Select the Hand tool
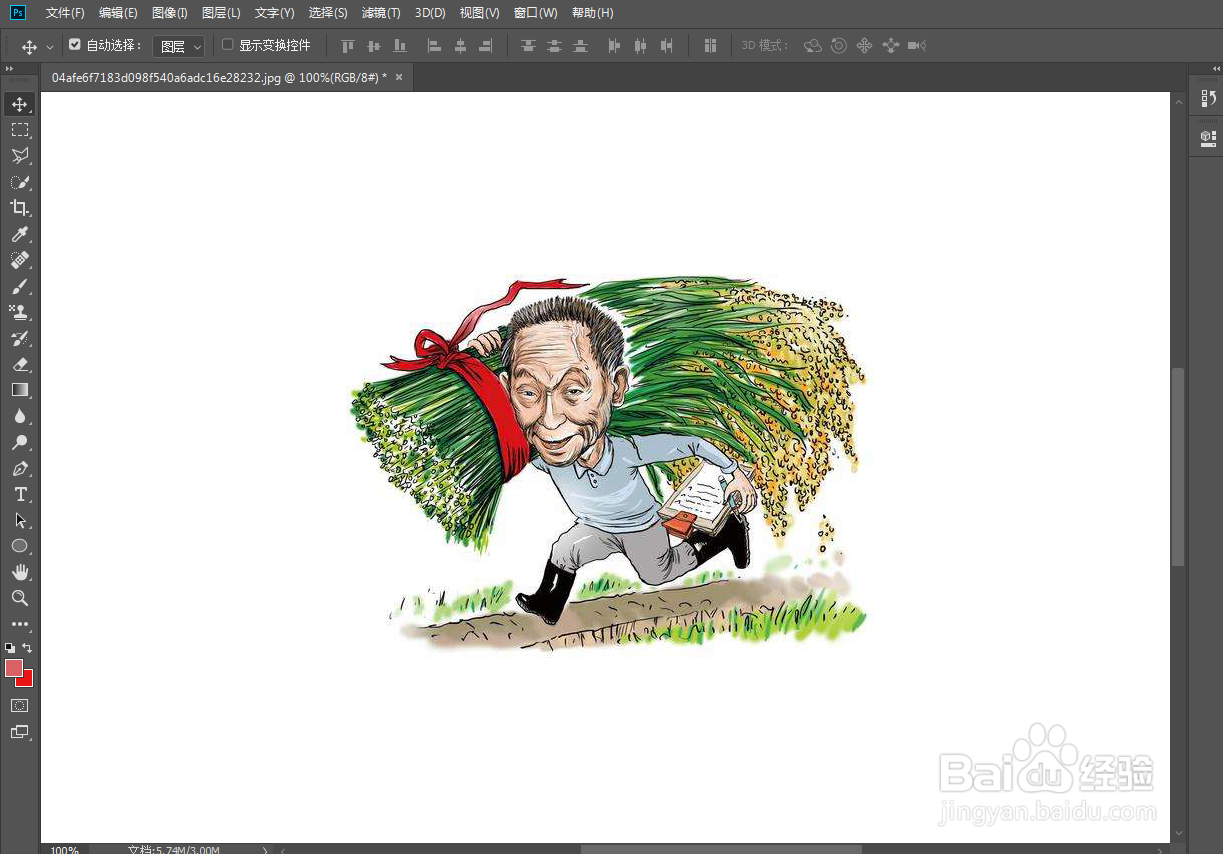 click(x=20, y=572)
